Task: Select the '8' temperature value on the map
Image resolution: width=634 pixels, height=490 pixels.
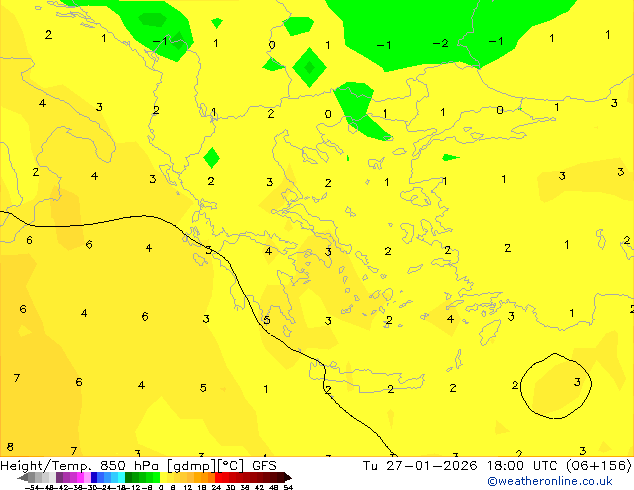Action: tap(10, 447)
